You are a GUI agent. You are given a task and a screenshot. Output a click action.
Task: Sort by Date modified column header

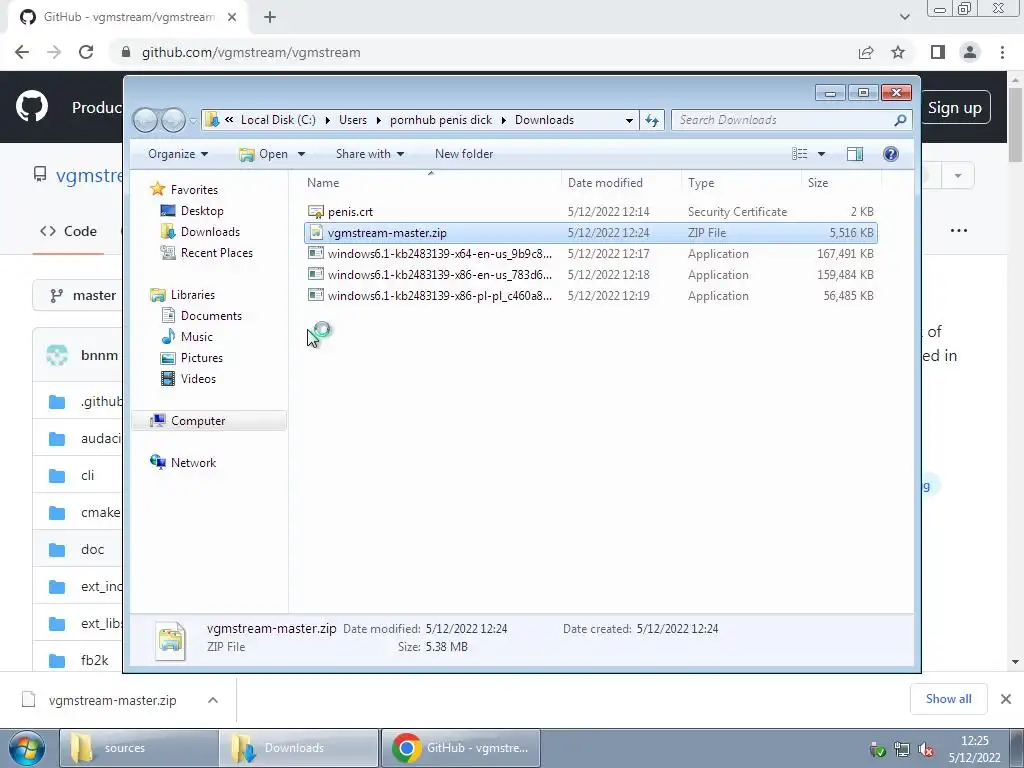pos(621,183)
